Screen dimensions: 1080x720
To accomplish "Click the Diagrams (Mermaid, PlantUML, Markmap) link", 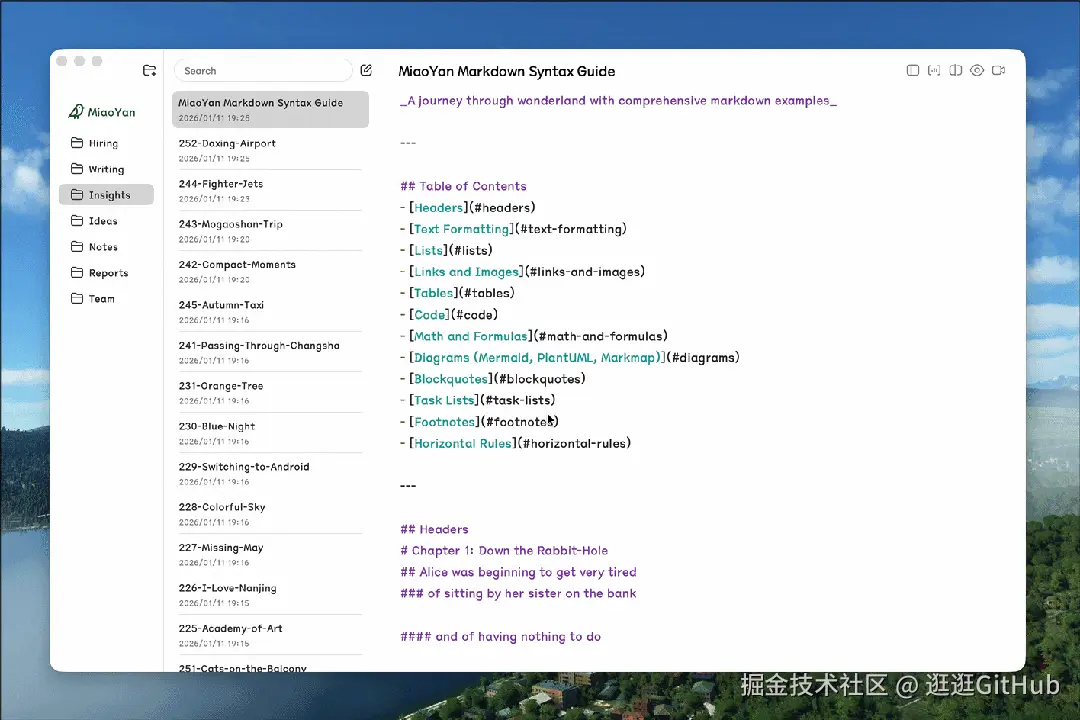I will click(x=537, y=357).
